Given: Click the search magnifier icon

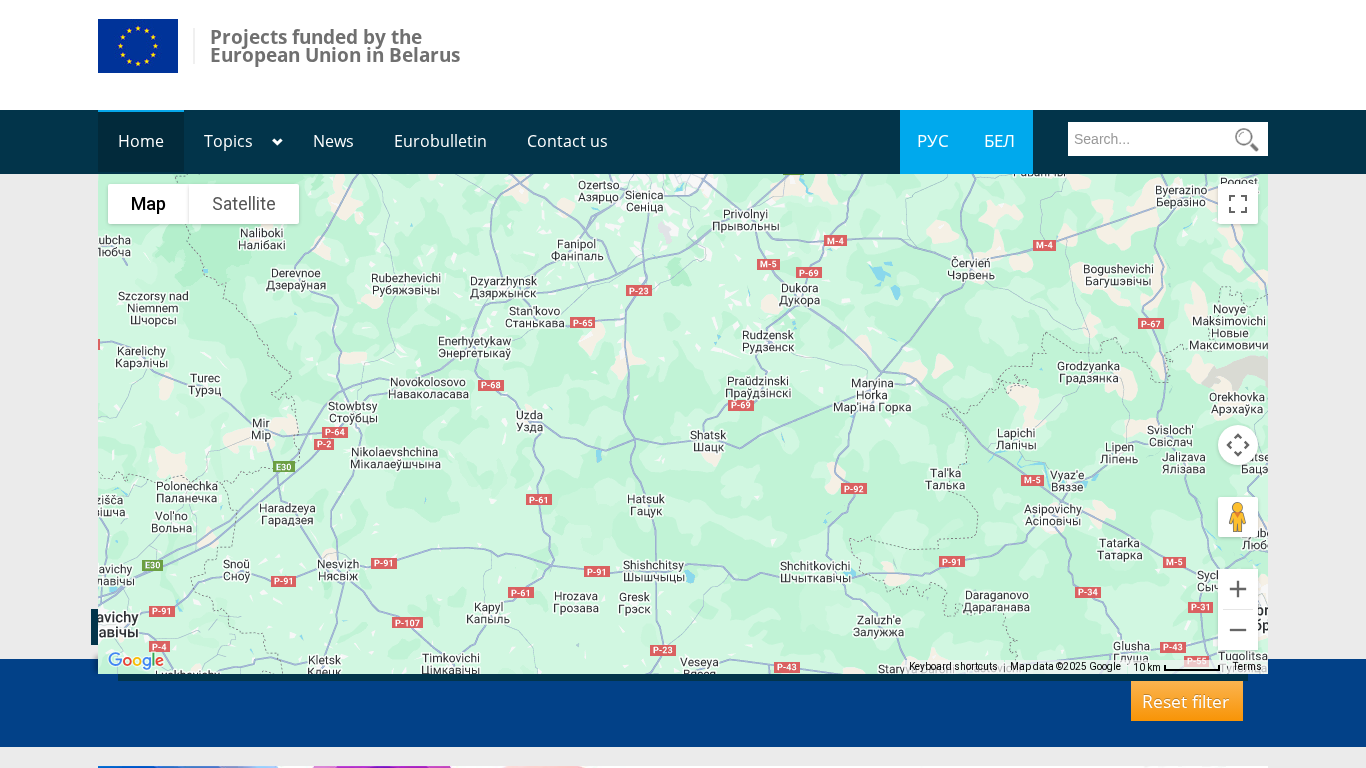Looking at the screenshot, I should point(1246,139).
